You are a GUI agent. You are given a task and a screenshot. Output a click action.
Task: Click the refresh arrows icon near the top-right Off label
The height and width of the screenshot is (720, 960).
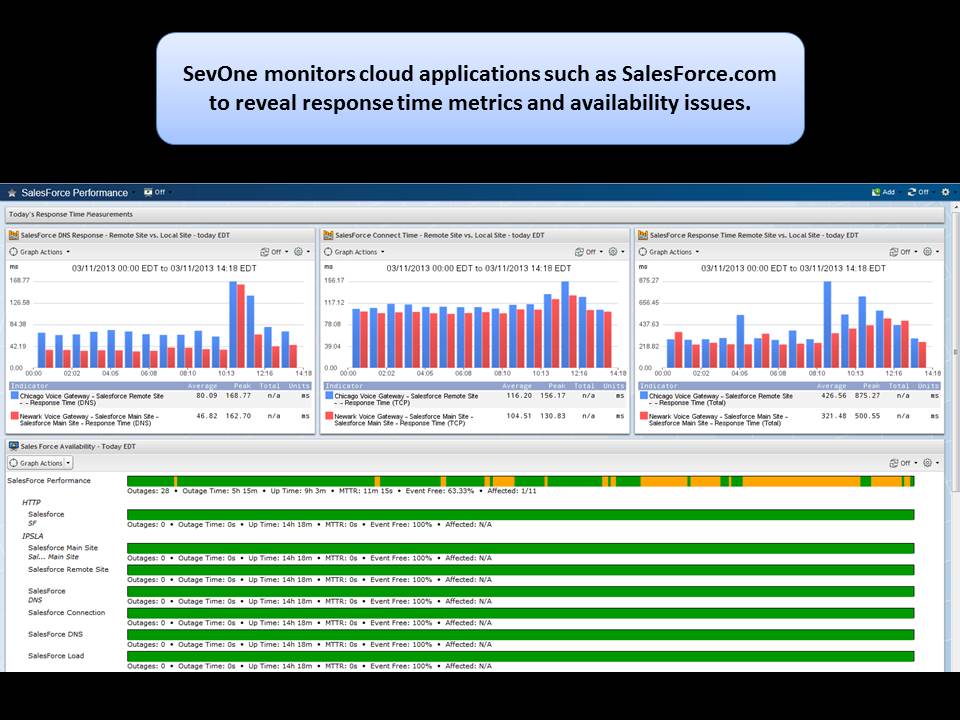point(912,191)
